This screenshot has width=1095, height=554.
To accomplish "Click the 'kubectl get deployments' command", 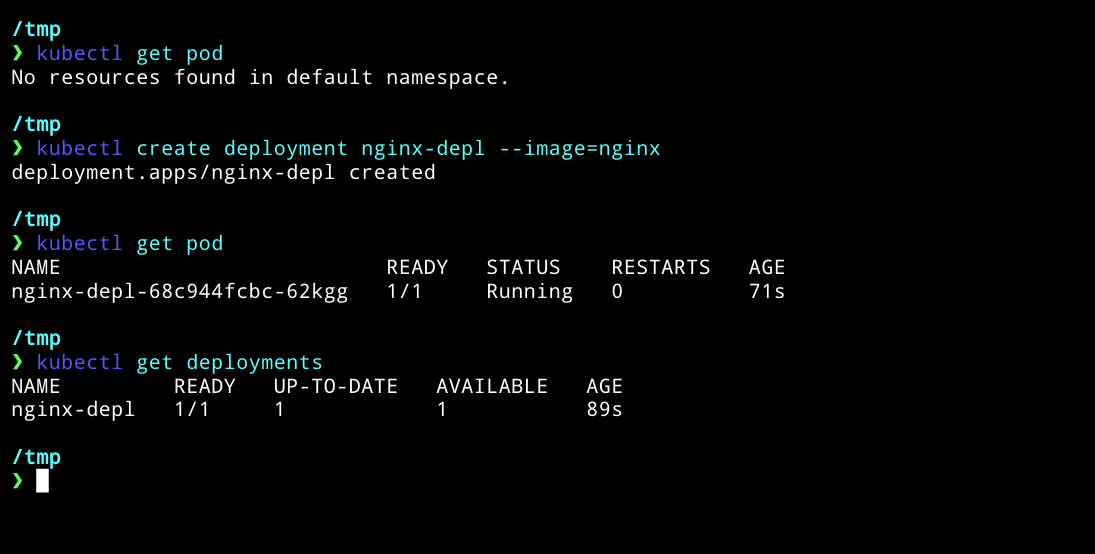I will pos(179,363).
